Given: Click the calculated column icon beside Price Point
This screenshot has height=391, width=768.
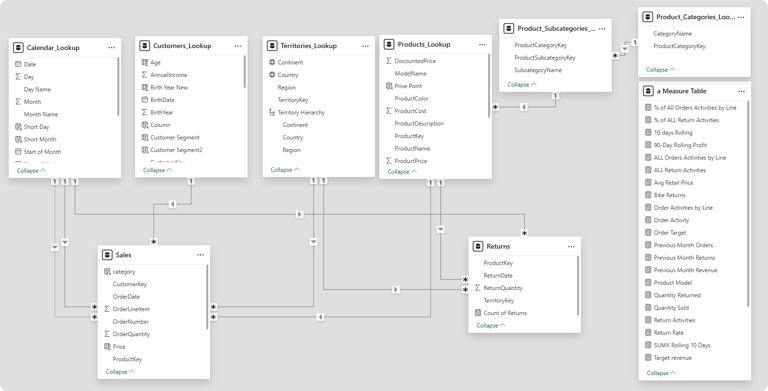Looking at the screenshot, I should (x=389, y=86).
